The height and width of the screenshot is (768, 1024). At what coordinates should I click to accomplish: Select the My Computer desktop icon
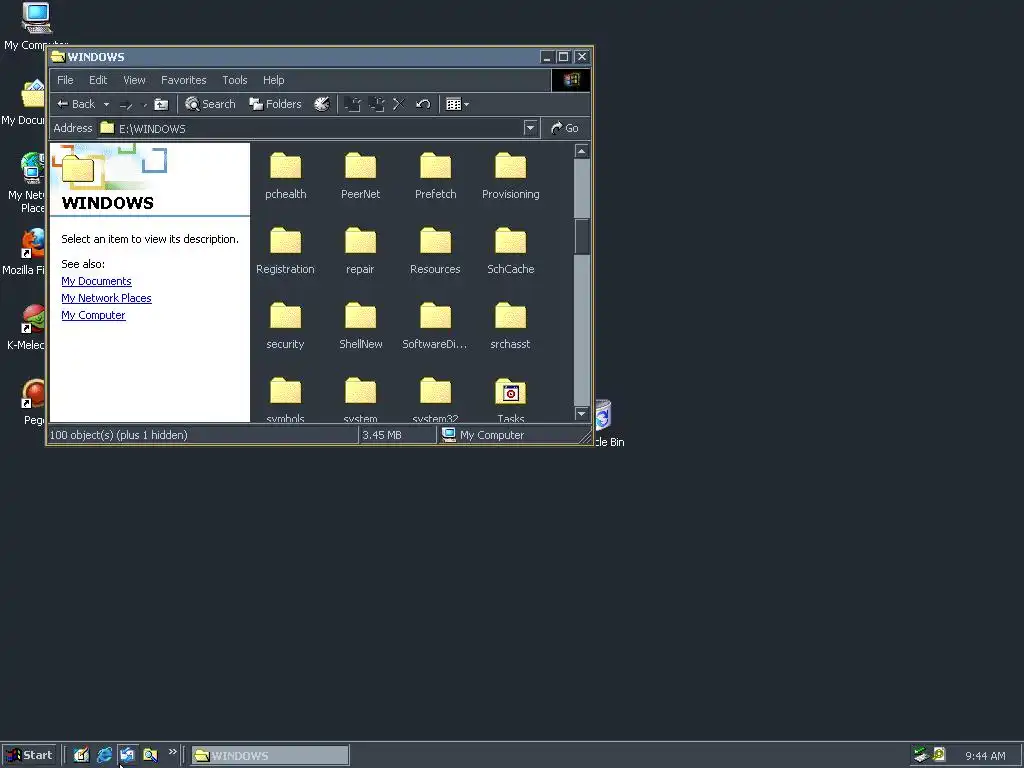(36, 26)
